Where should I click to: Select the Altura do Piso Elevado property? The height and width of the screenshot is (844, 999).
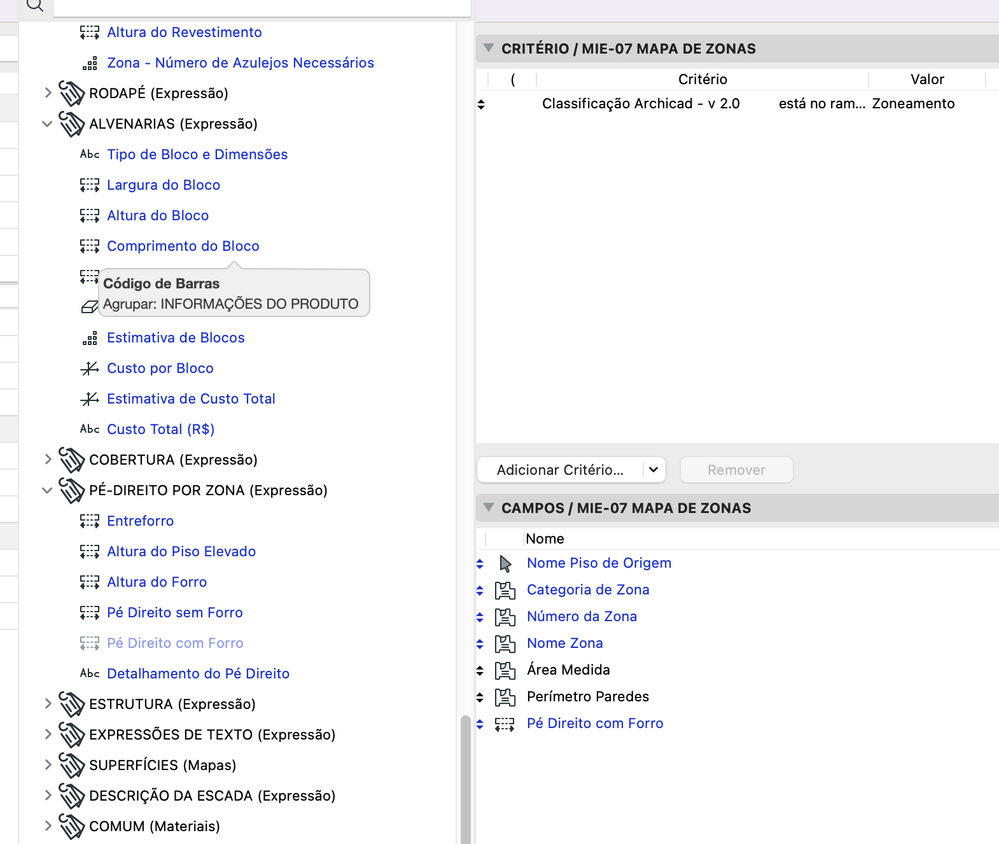(x=182, y=552)
